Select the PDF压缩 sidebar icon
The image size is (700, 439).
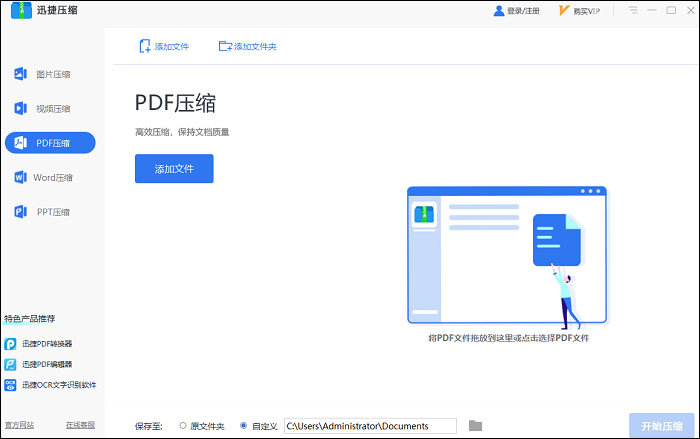click(x=21, y=142)
